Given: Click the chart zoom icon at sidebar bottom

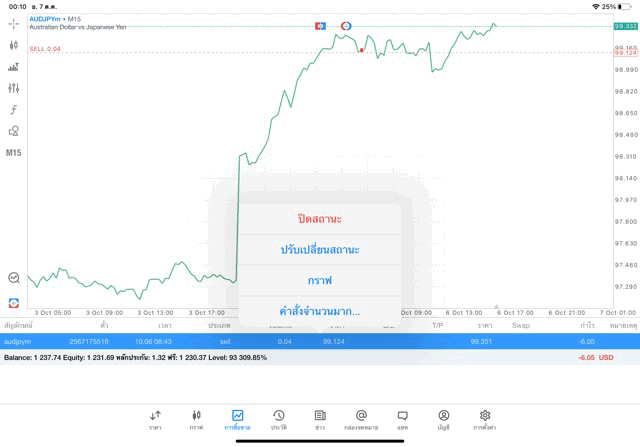Looking at the screenshot, I should click(x=13, y=278).
